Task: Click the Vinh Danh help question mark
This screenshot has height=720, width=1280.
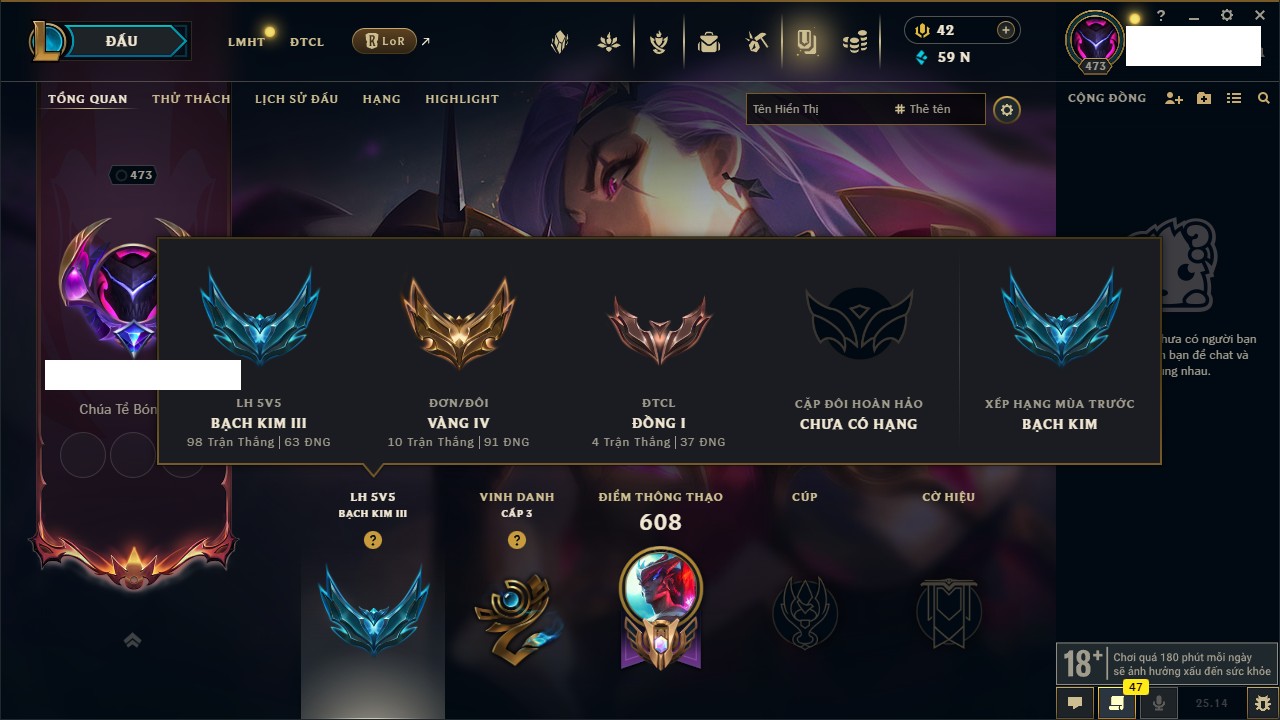Action: pos(517,540)
